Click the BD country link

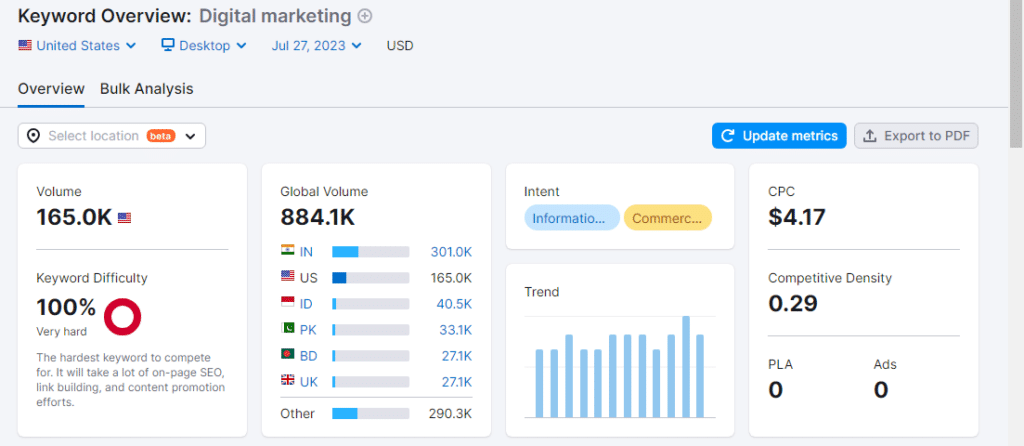tap(309, 356)
